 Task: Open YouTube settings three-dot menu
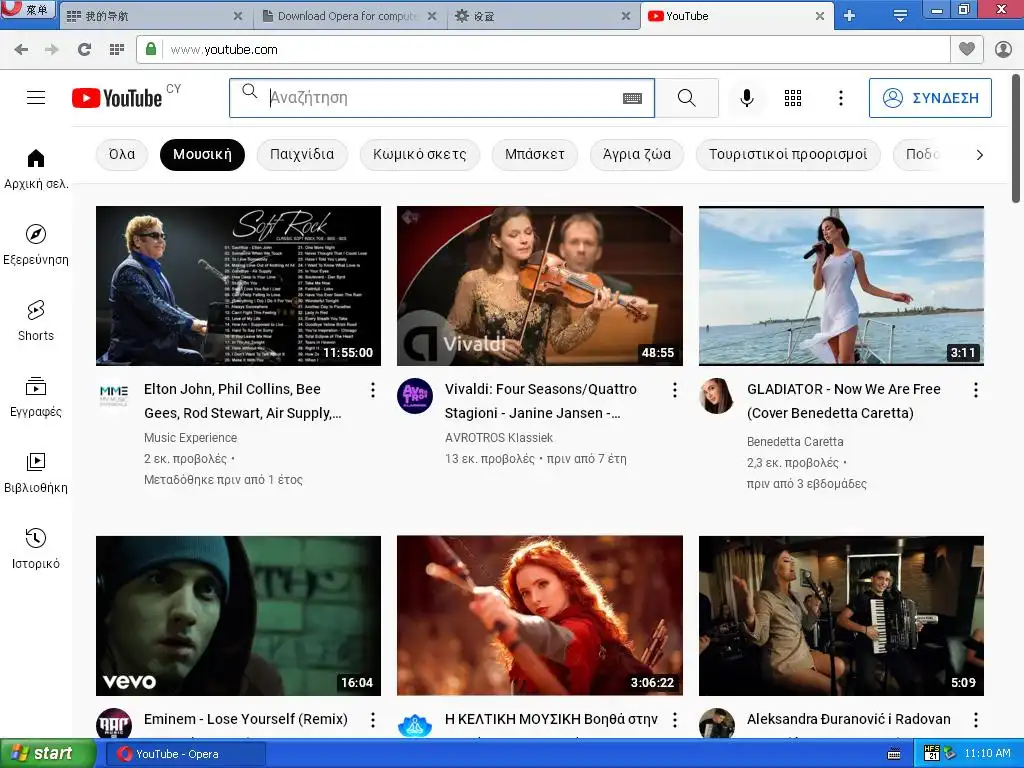coord(840,98)
